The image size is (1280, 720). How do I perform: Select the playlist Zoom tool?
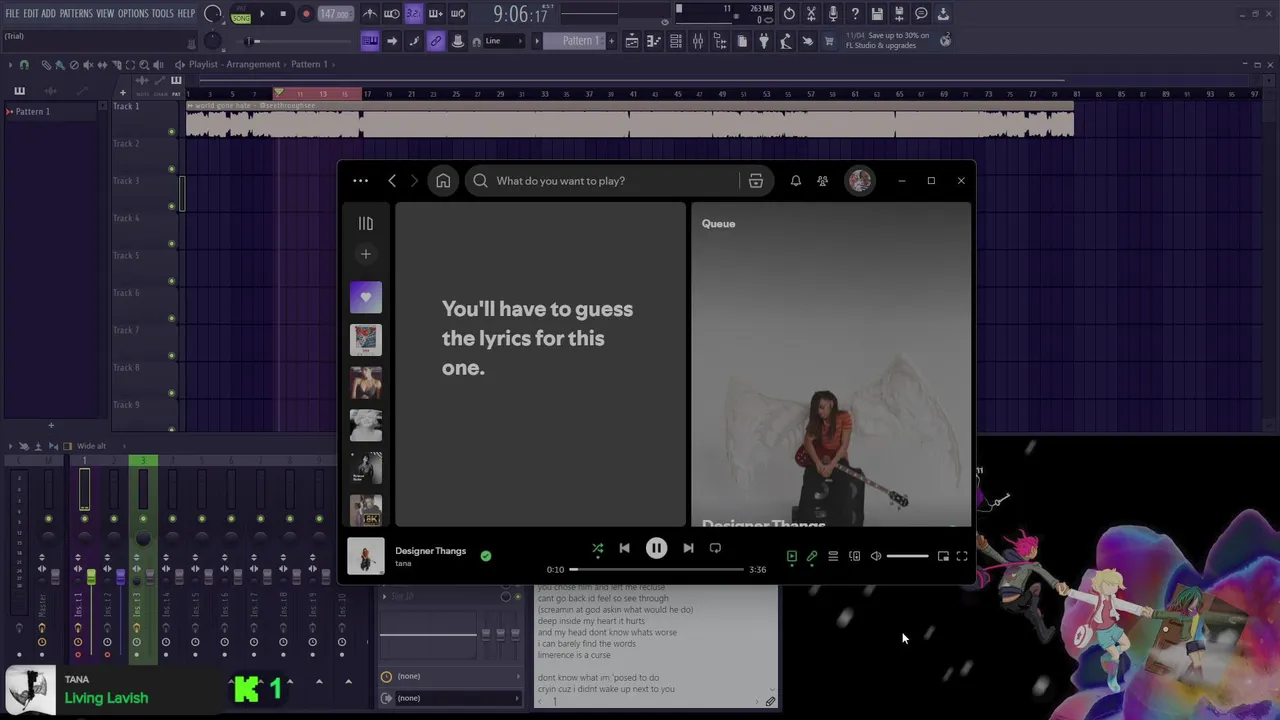pyautogui.click(x=144, y=65)
